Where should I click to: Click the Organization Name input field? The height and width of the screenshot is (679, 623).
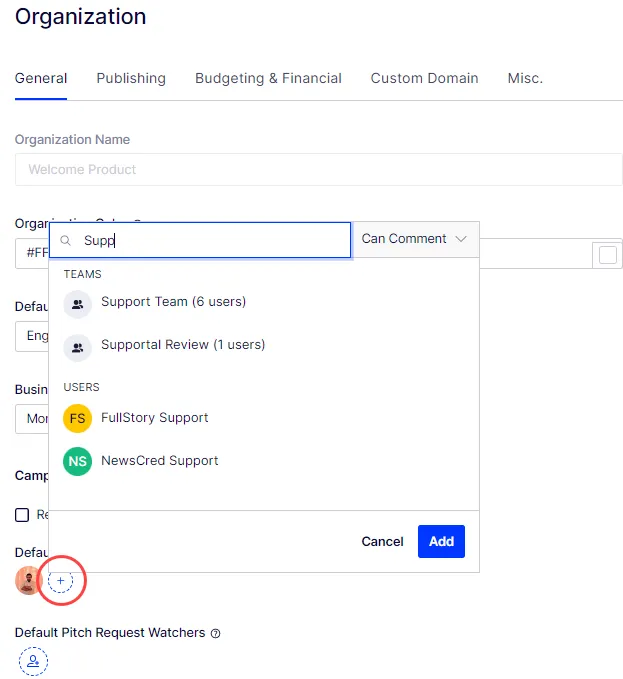pyautogui.click(x=319, y=169)
